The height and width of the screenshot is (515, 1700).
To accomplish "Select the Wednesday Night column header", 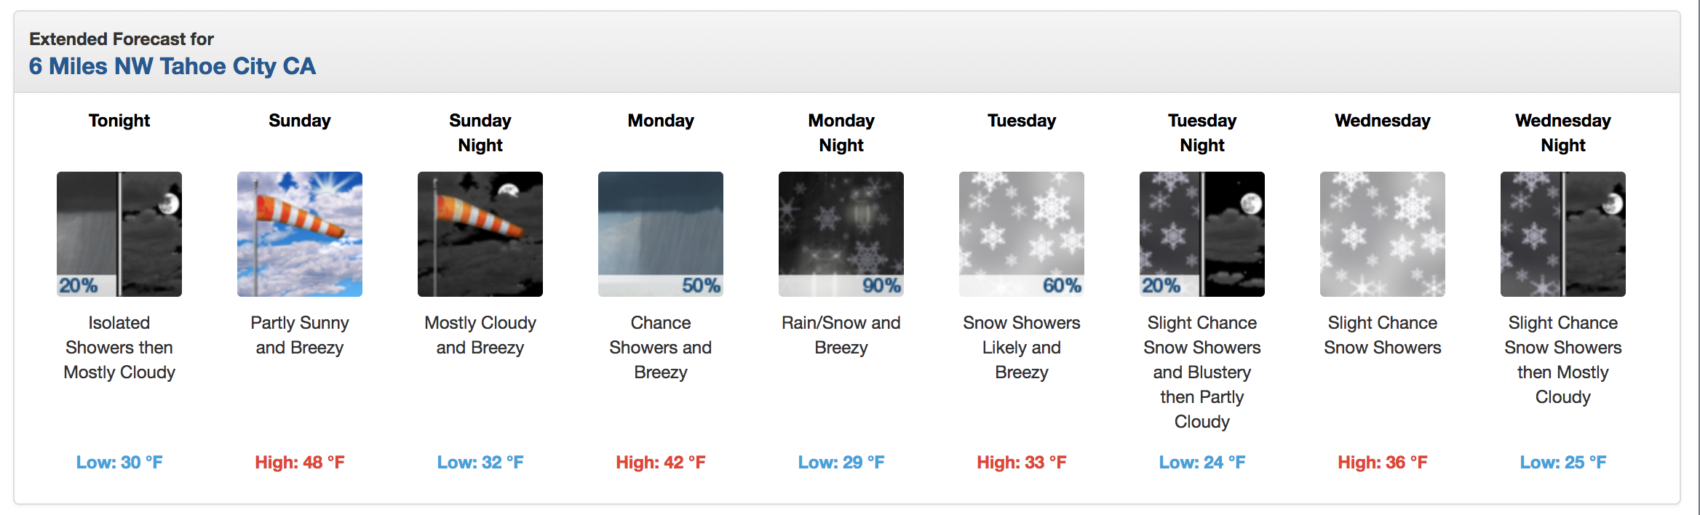I will (1563, 132).
